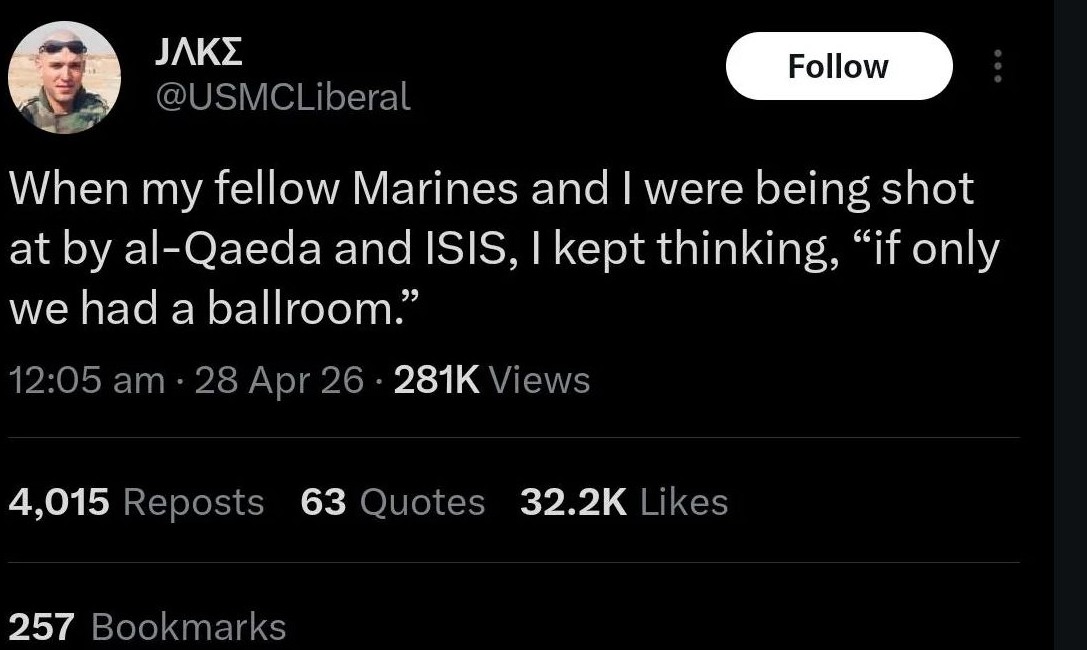Screen dimensions: 1087x650
Task: Click the JΛKΣ profile avatar photo
Action: coord(64,77)
